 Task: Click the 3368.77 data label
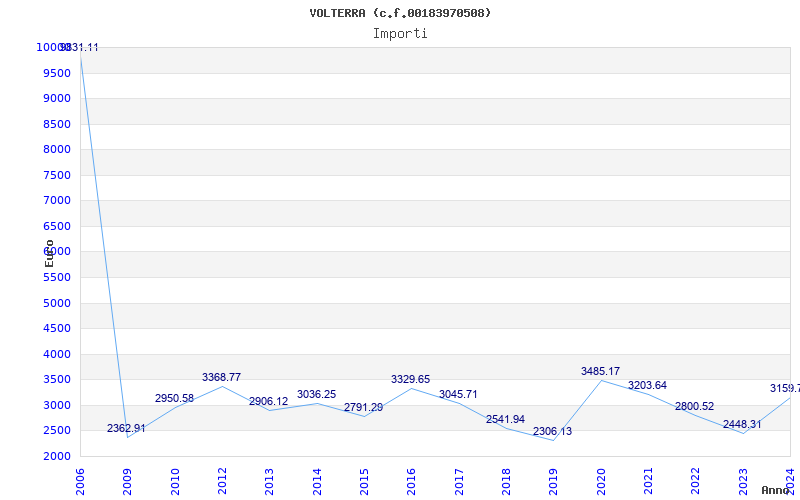click(x=221, y=378)
